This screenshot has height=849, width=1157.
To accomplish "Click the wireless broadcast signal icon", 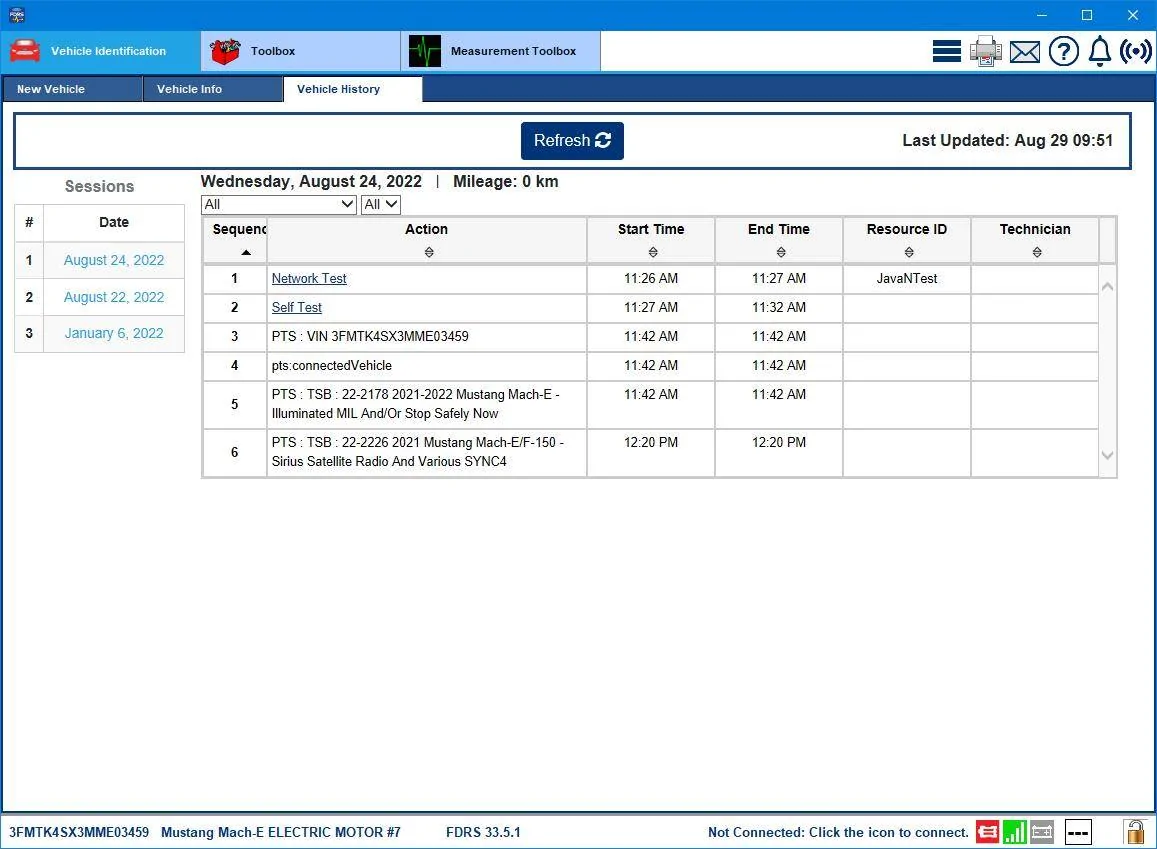I will tap(1135, 51).
